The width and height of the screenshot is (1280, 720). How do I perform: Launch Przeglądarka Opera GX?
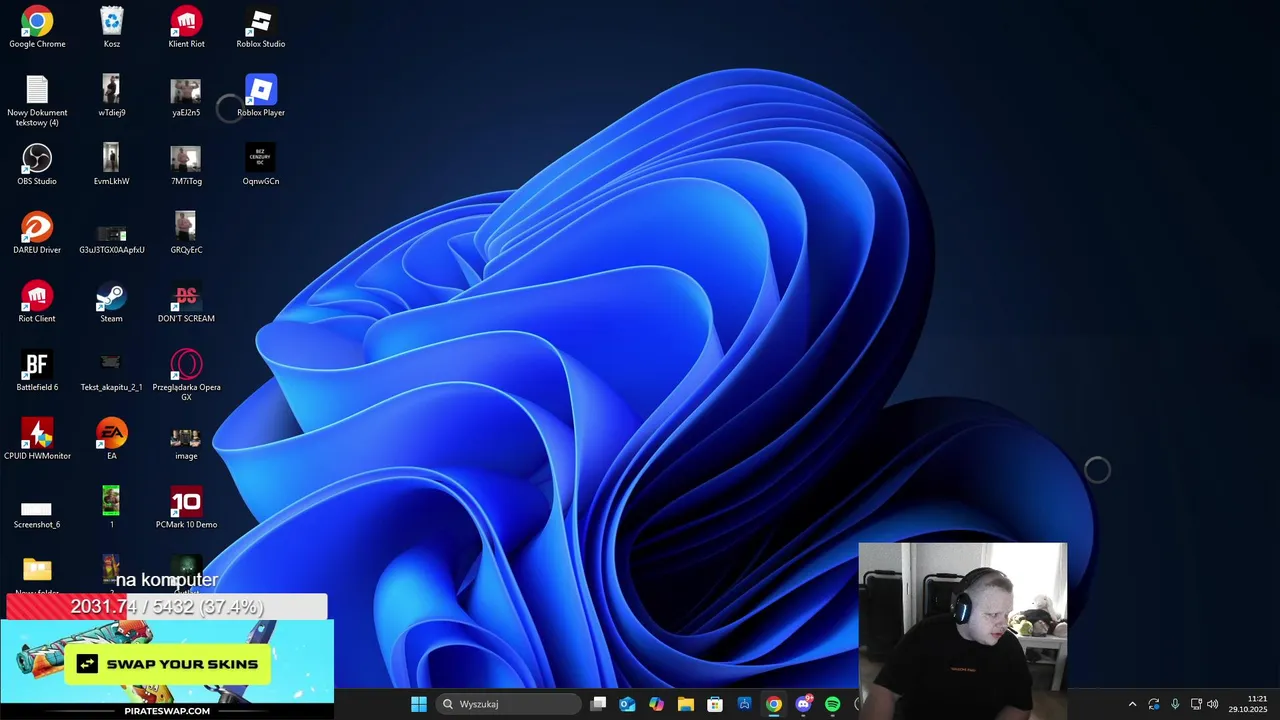pos(186,376)
